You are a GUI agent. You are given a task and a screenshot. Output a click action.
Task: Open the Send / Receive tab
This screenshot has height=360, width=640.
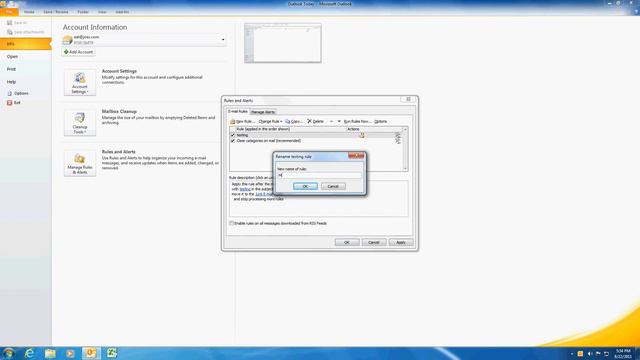click(56, 12)
